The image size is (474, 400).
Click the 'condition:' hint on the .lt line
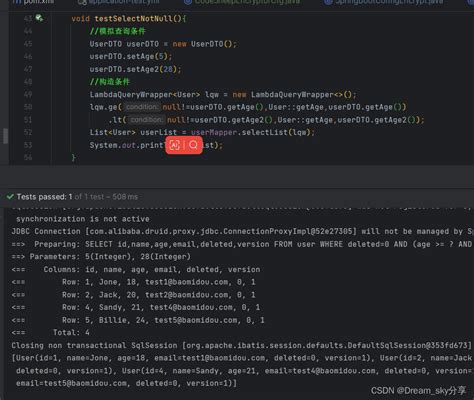[x=146, y=120]
